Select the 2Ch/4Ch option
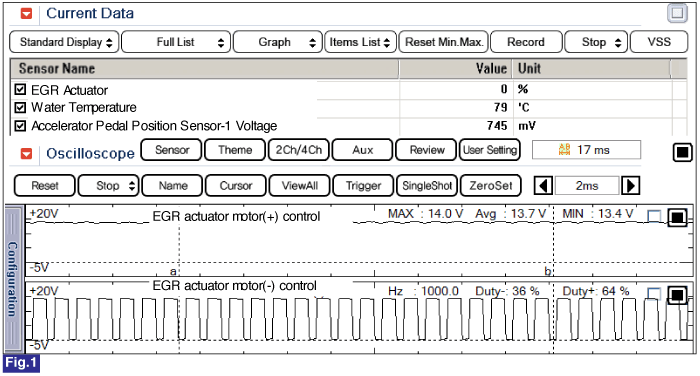This screenshot has height=376, width=700. (x=299, y=150)
